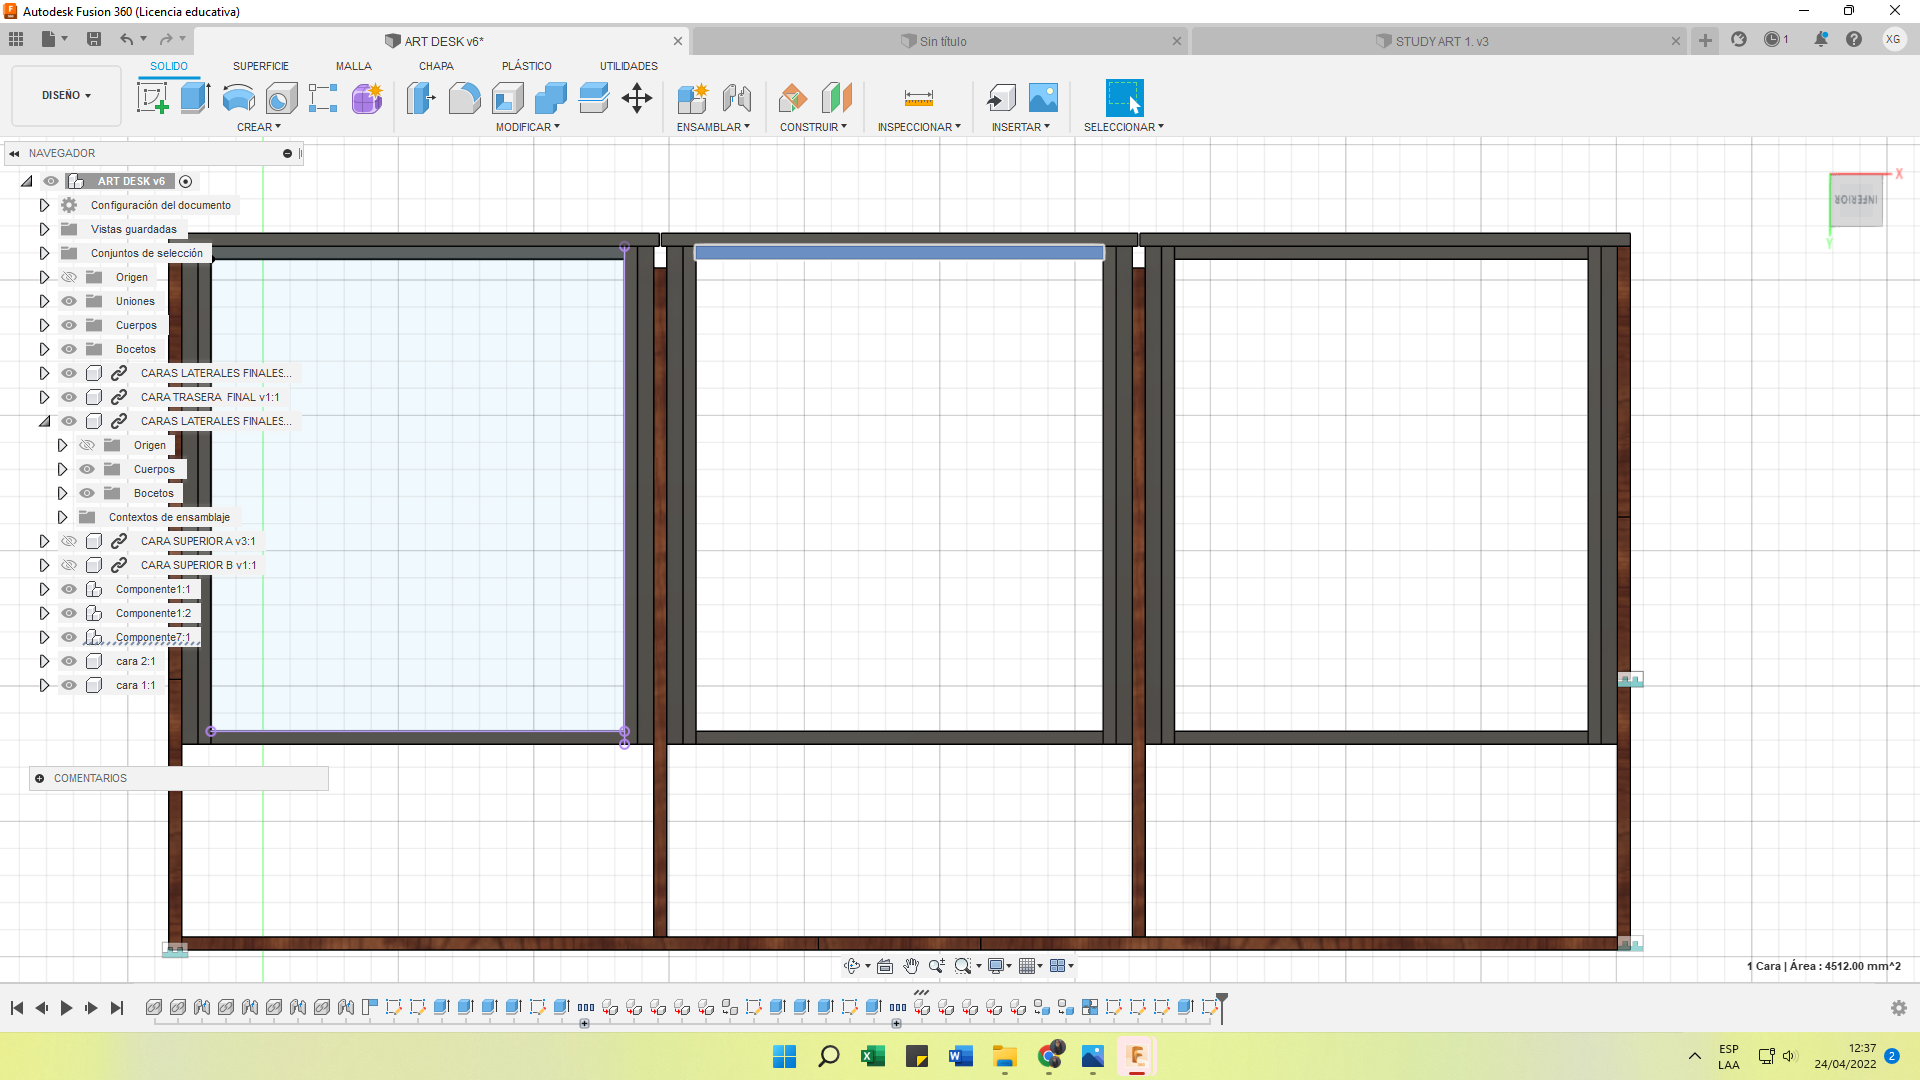The height and width of the screenshot is (1080, 1920).
Task: Expand the Bocetos folder tree node
Action: (44, 349)
